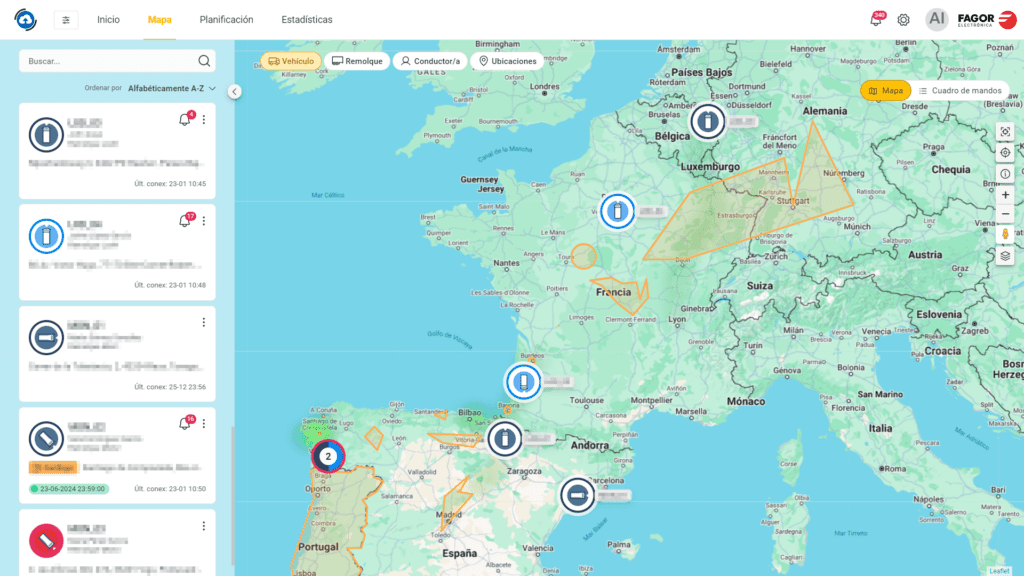Click the filter sliders icon beside logo
The height and width of the screenshot is (576, 1024).
point(66,20)
